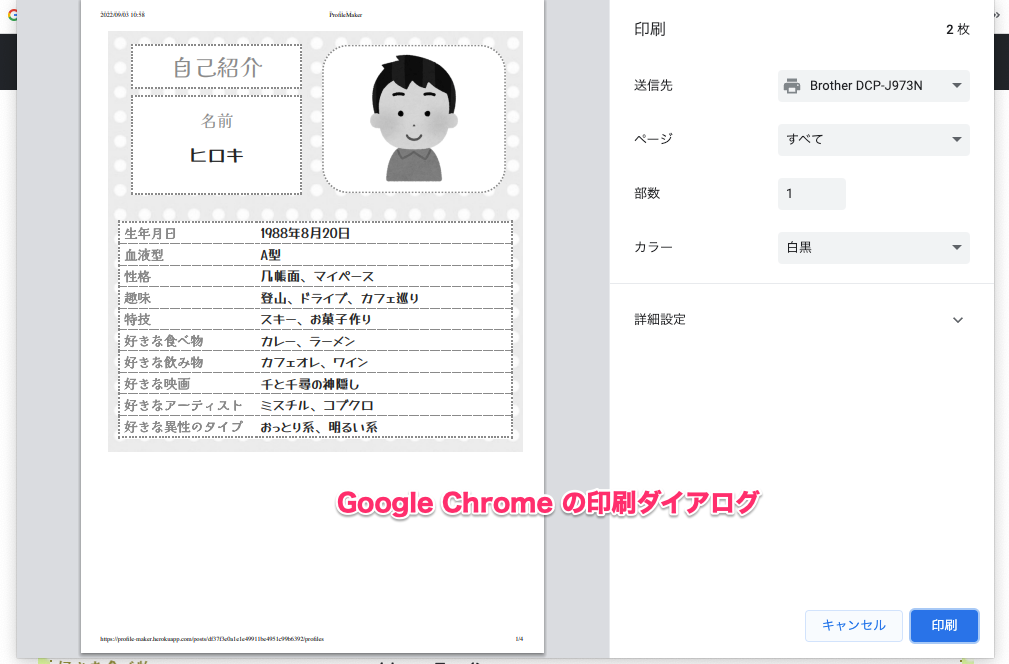Viewport: 1009px width, 664px height.
Task: Click the 千と千尋の神隠し movie value
Action: click(x=310, y=384)
